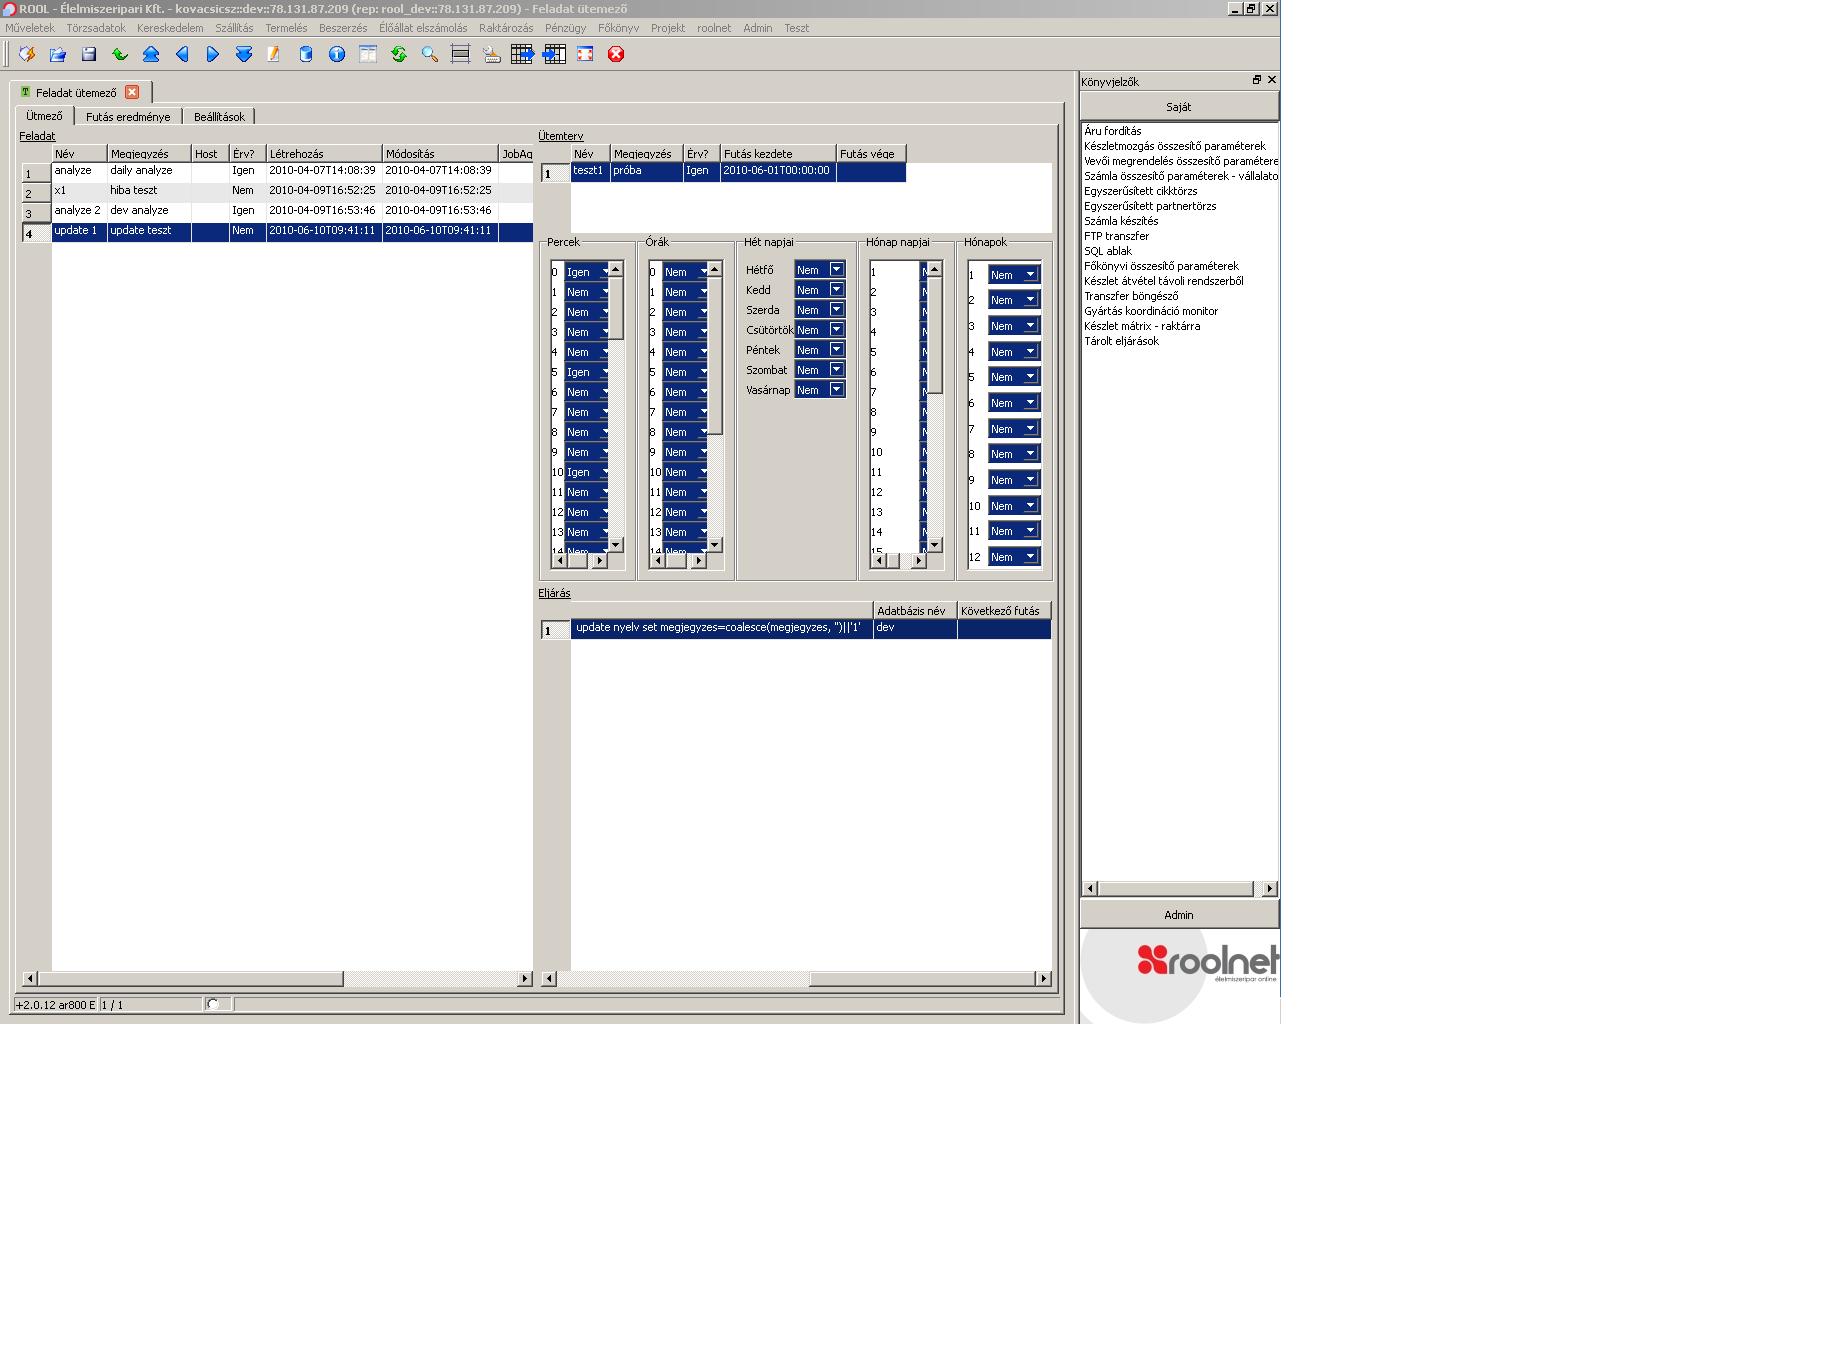Image resolution: width=1826 pixels, height=1367 pixels.
Task: Go to previous record with left arrow
Action: pyautogui.click(x=182, y=54)
